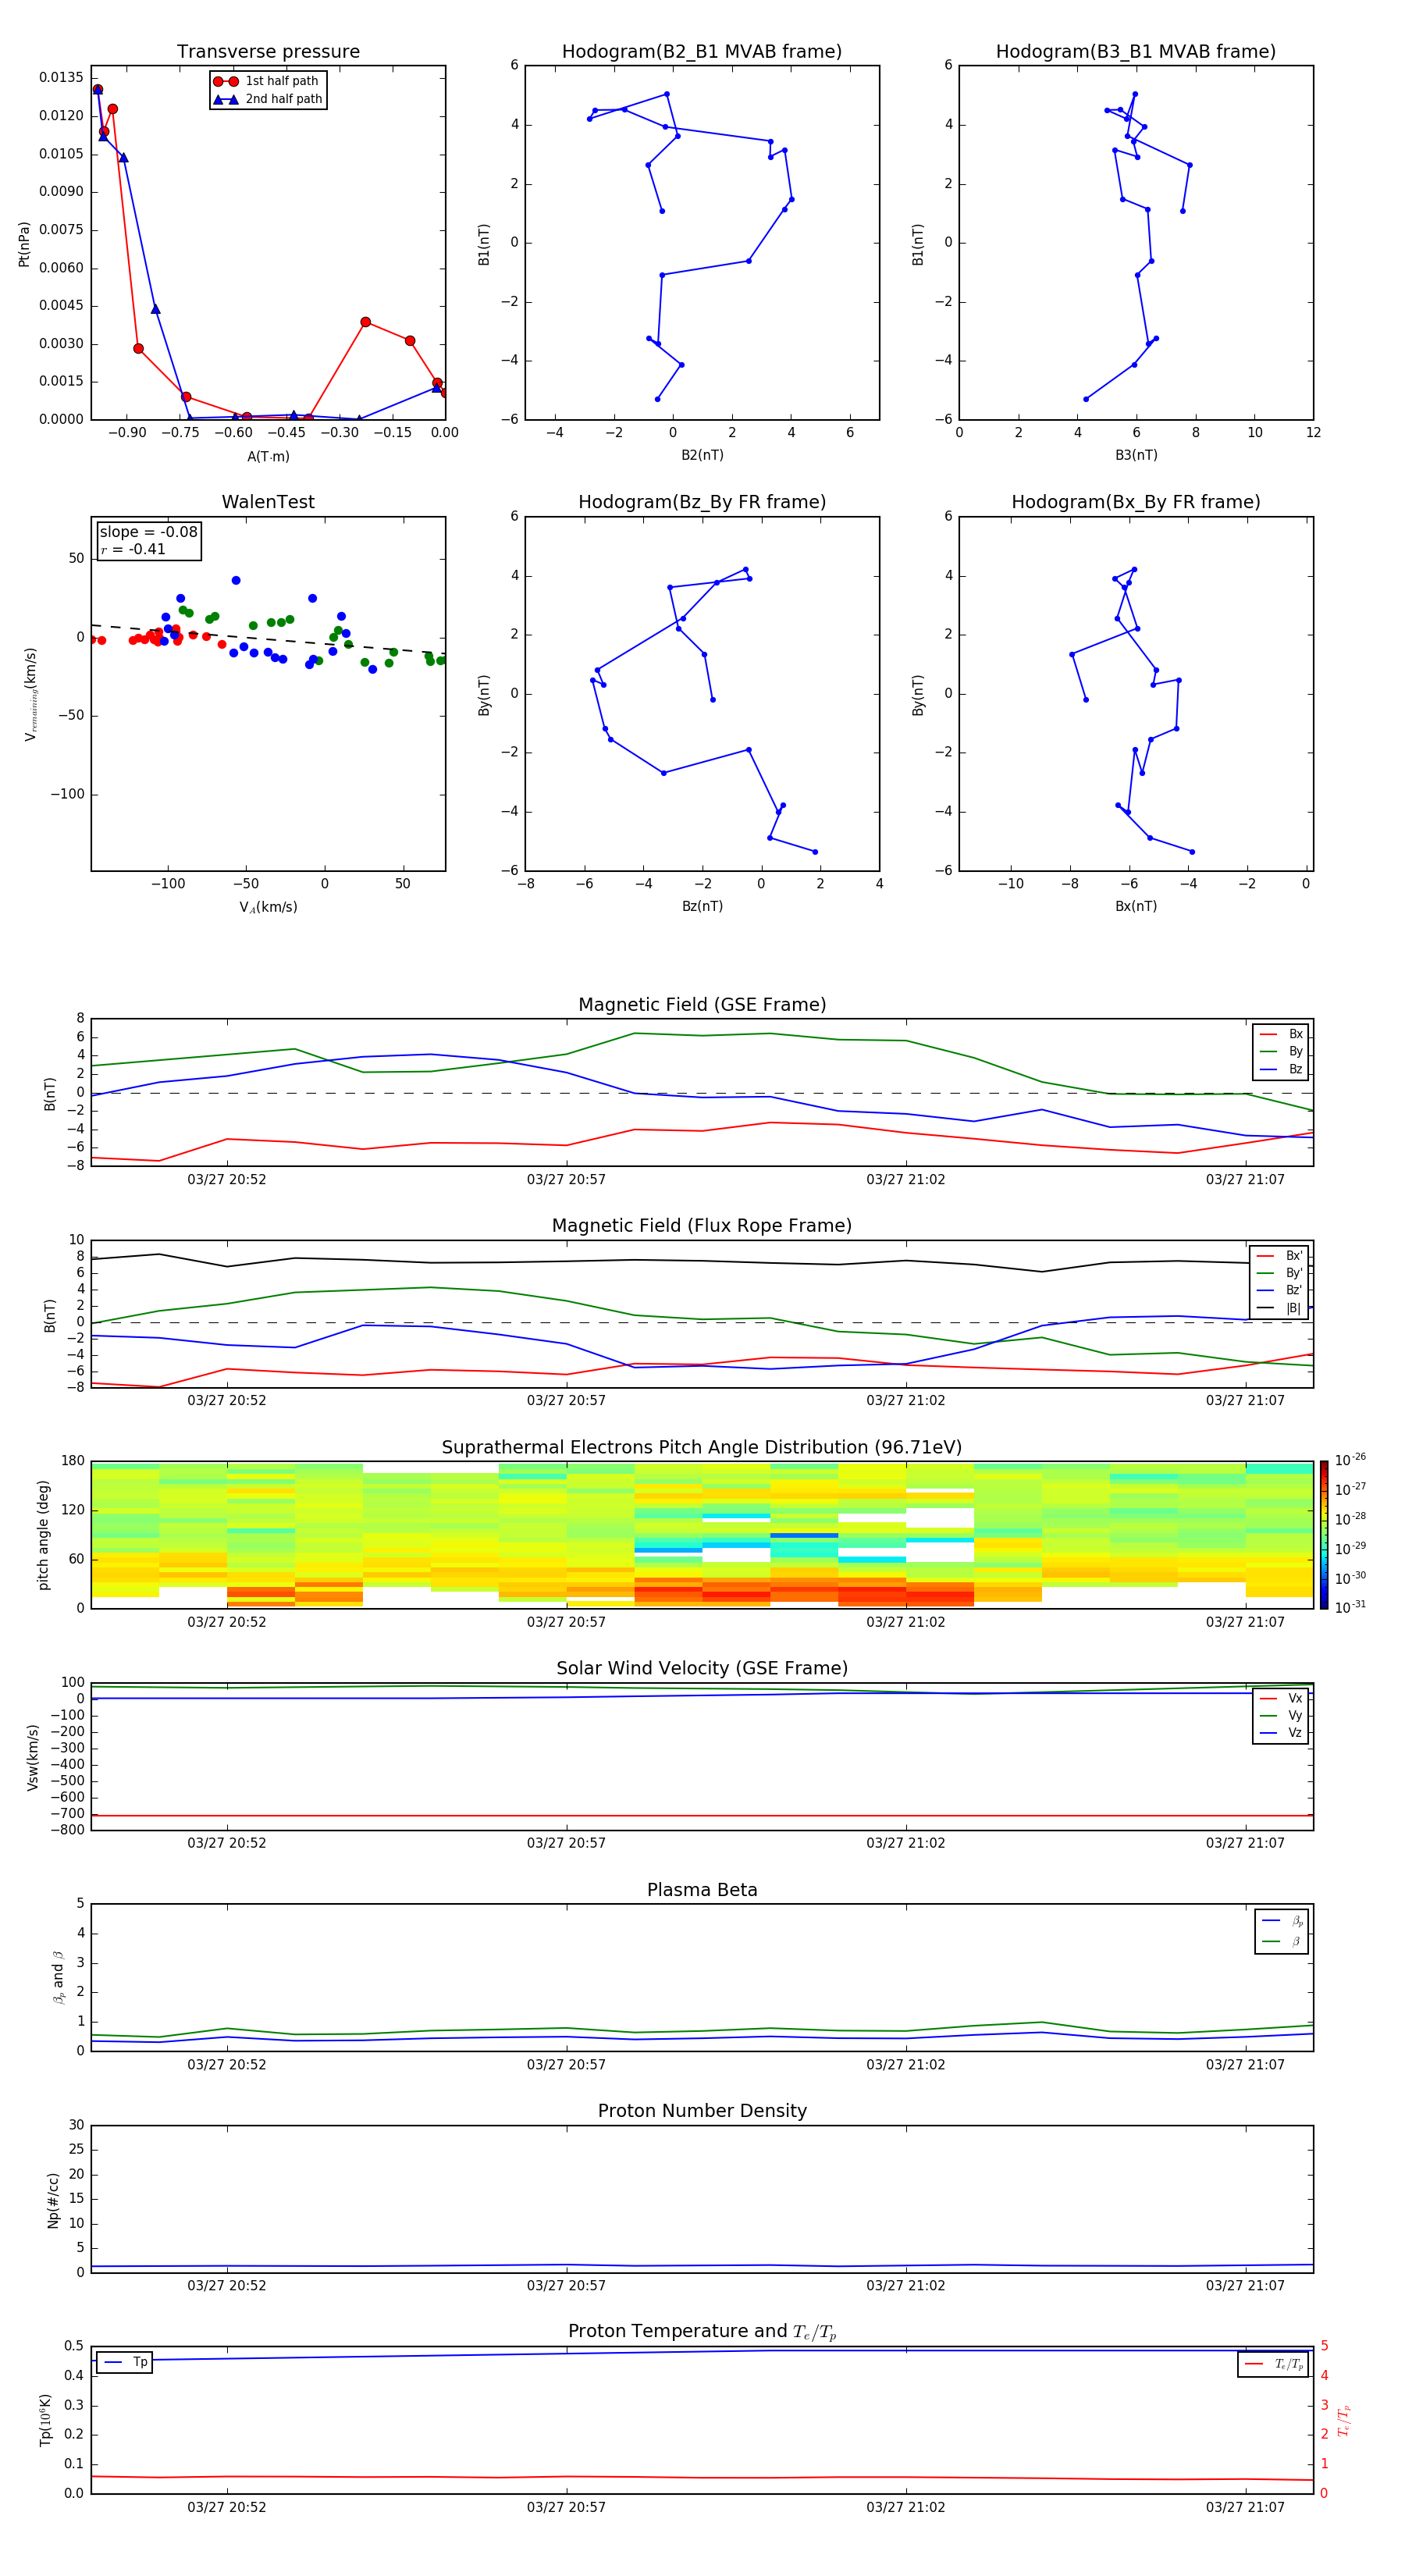
Task: Click the 'Hodogram(Bz_By FR frame)' title
Action: click(x=702, y=502)
